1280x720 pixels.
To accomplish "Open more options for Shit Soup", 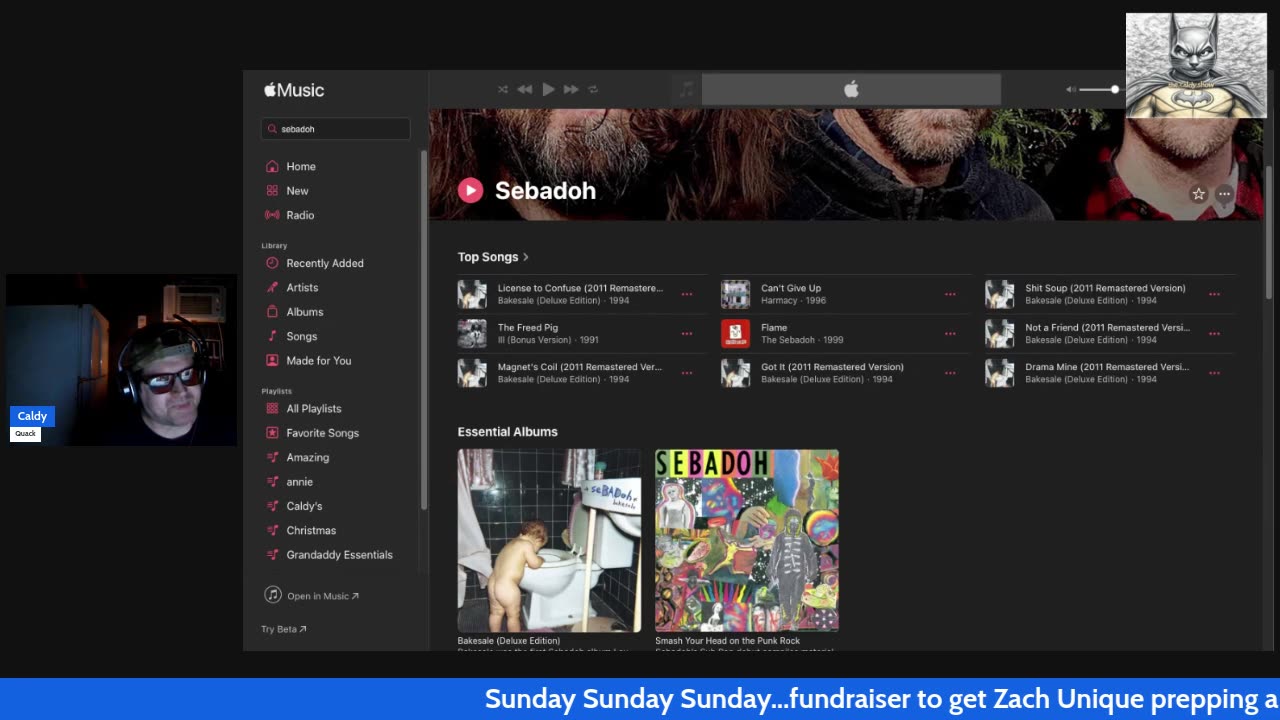I will [x=1214, y=294].
